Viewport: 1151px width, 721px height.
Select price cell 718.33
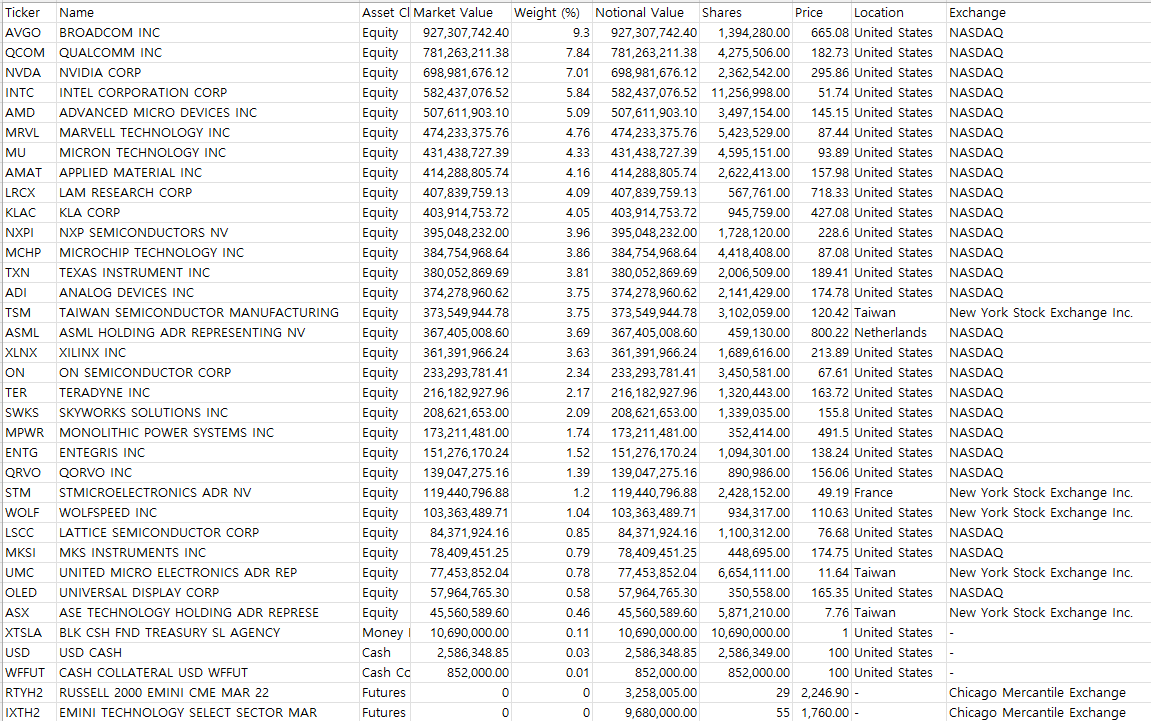tap(821, 193)
